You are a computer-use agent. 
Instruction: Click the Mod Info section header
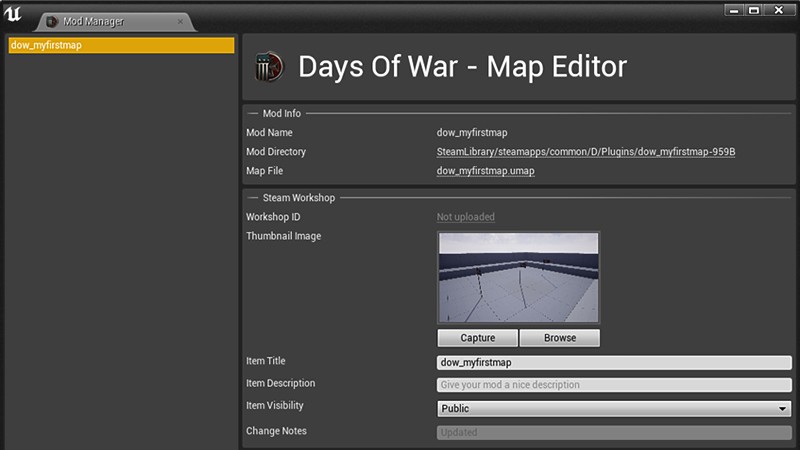tap(282, 113)
